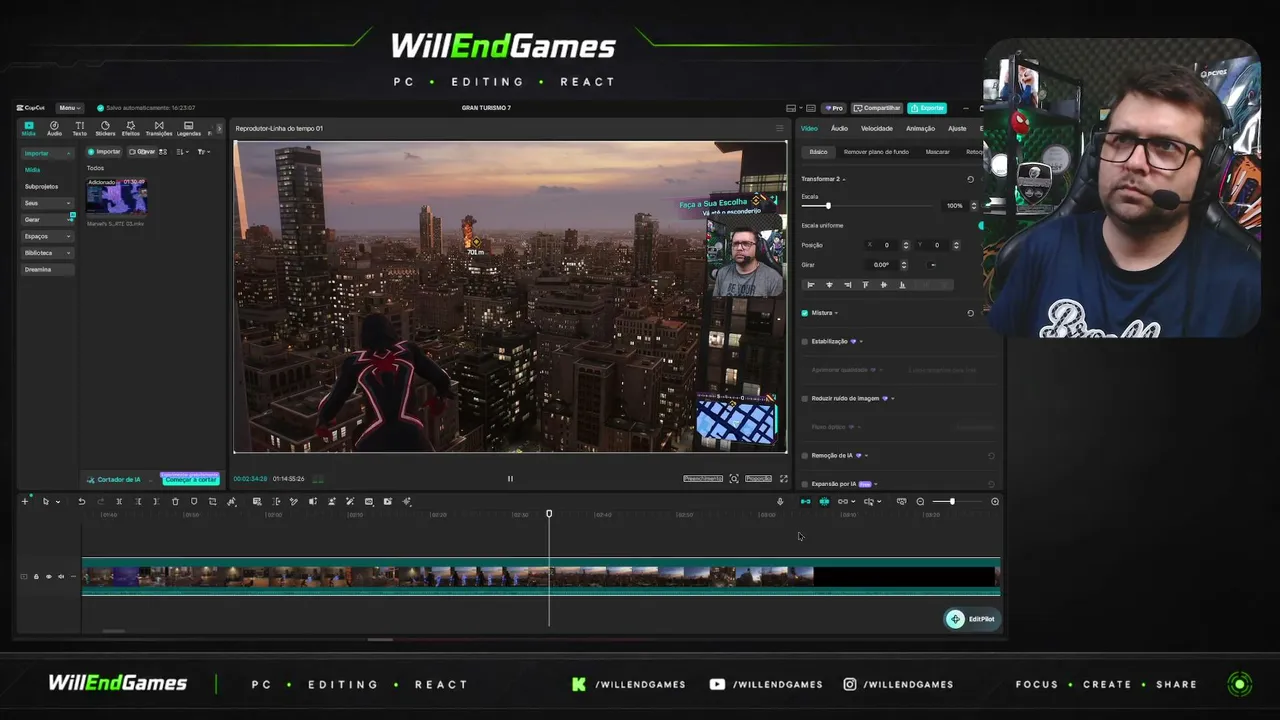Click the align horizontal center icon

pyautogui.click(x=829, y=285)
